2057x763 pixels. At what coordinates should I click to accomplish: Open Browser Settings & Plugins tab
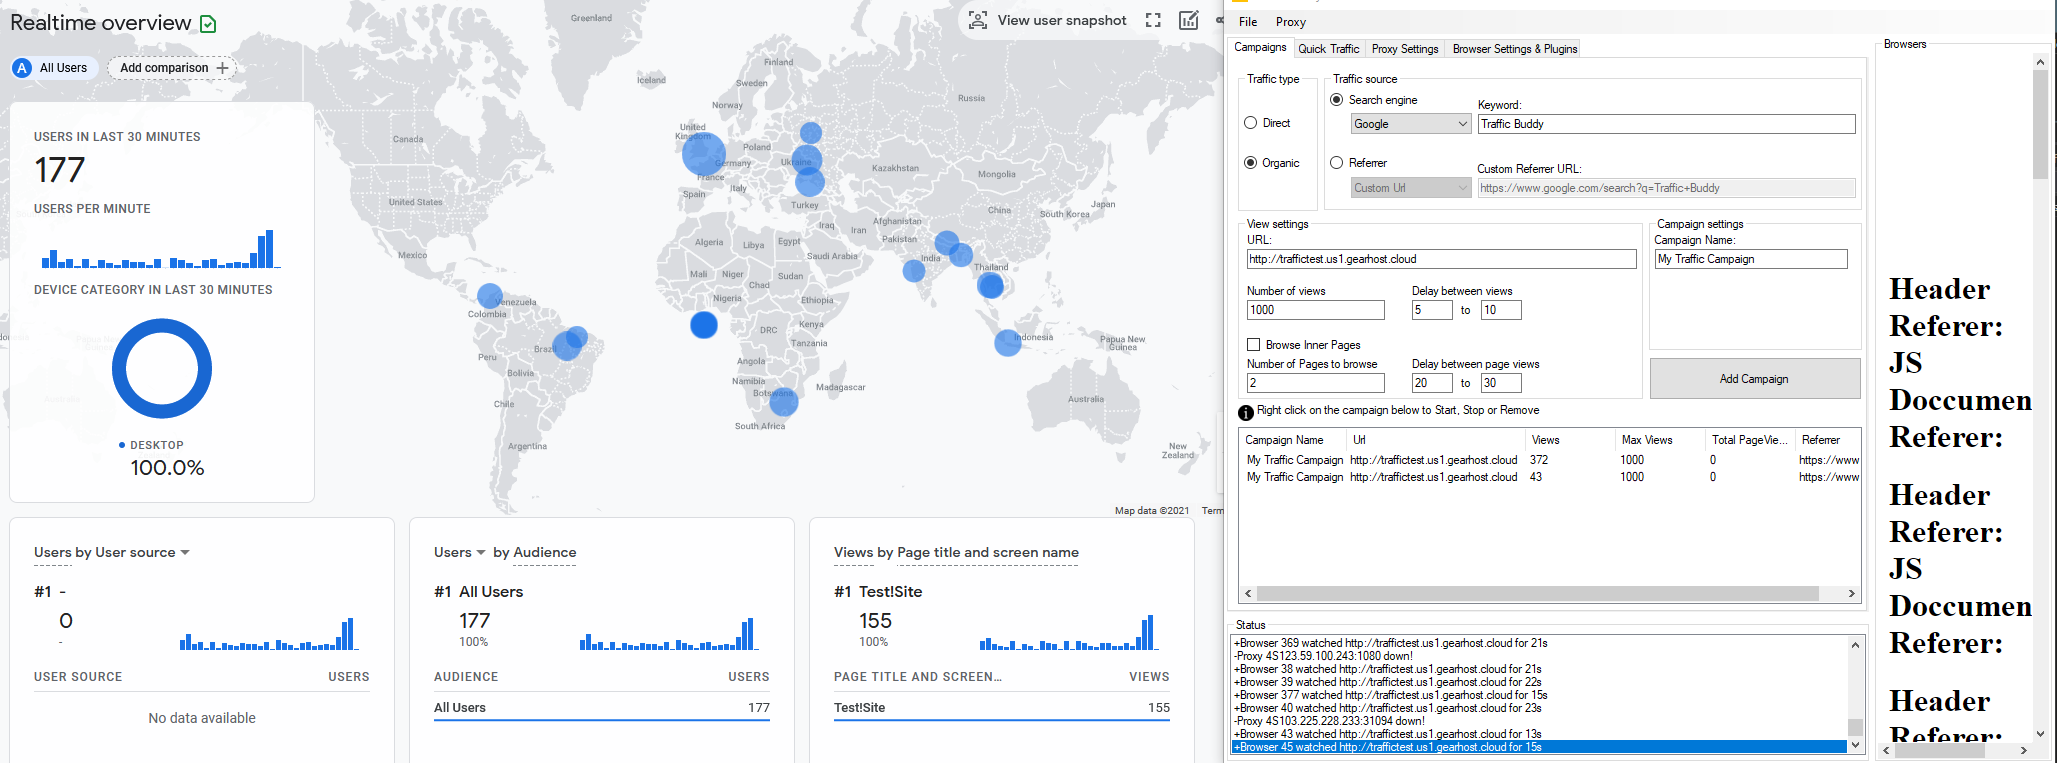1515,49
